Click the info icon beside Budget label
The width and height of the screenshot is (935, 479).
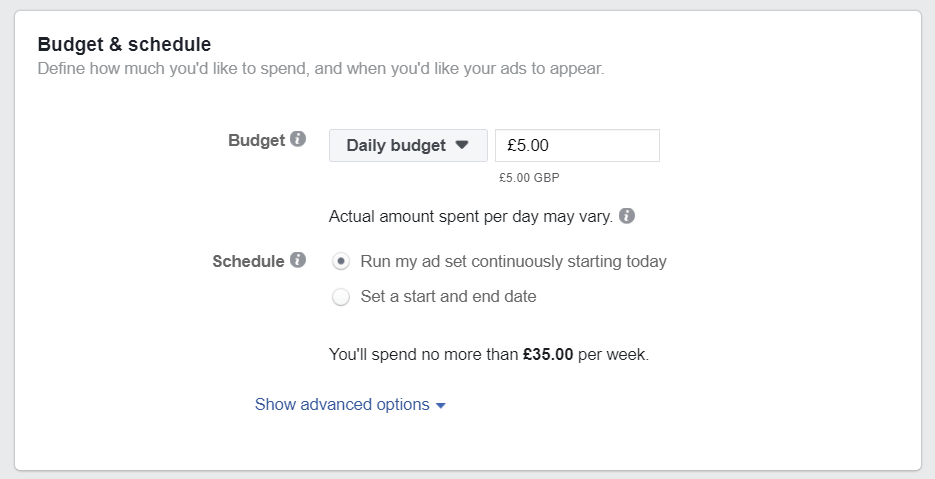coord(298,139)
